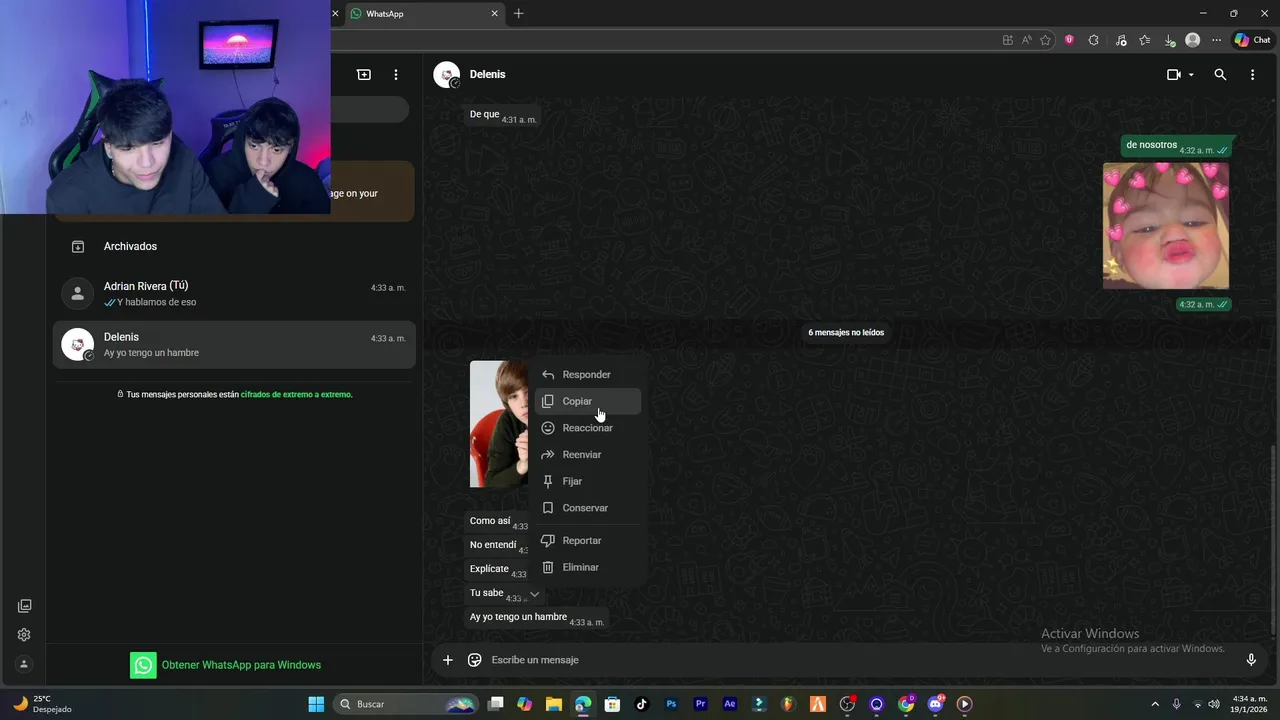1280x720 pixels.
Task: Open the conversation menu in the chat header
Action: (x=1252, y=74)
